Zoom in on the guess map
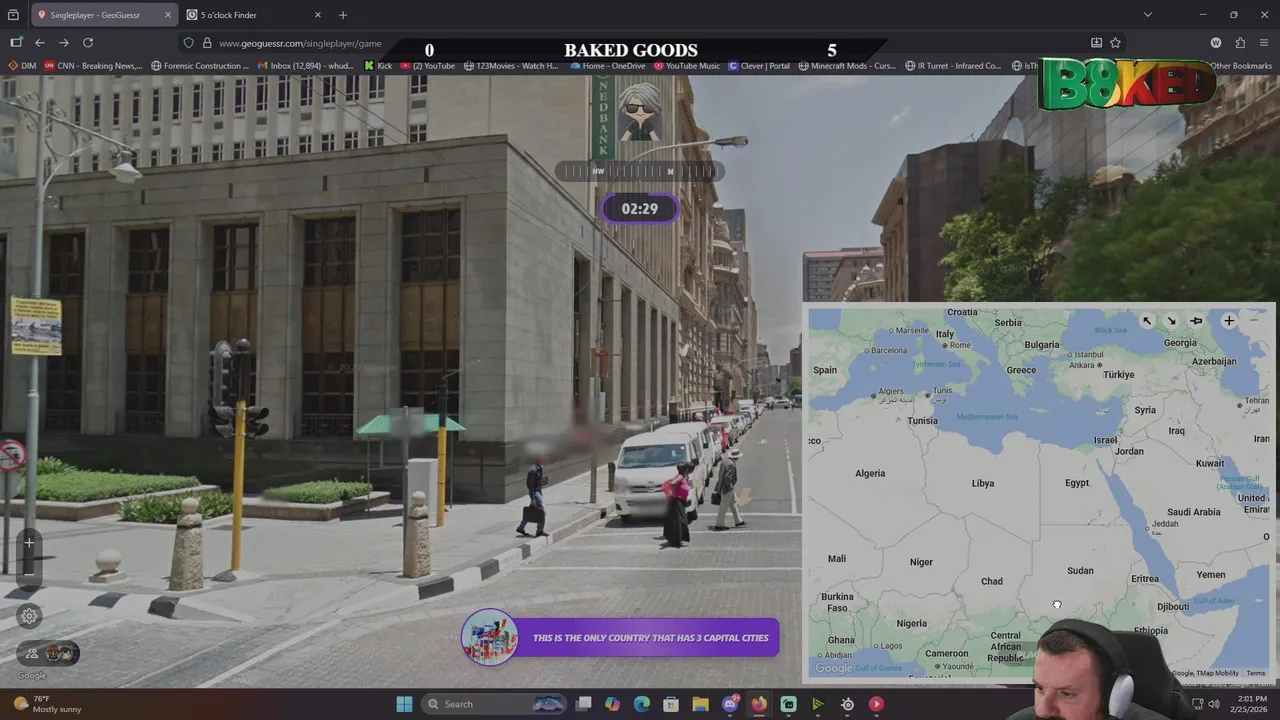This screenshot has height=720, width=1280. (x=1229, y=321)
